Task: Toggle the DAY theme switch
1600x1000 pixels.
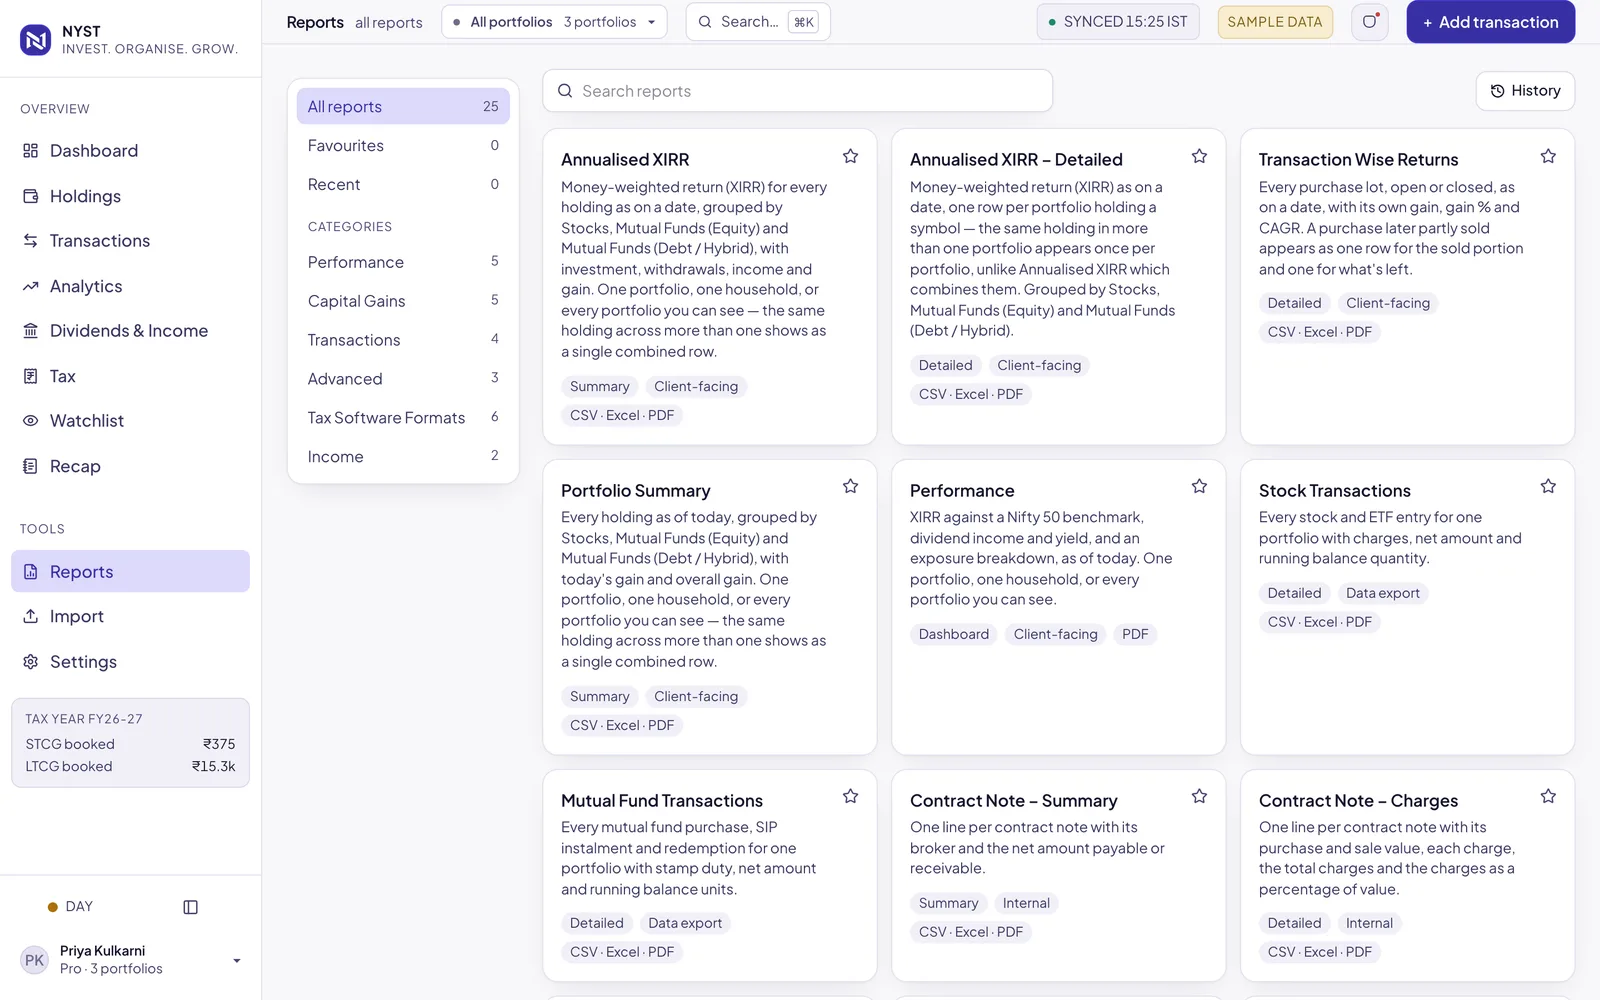Action: tap(70, 907)
